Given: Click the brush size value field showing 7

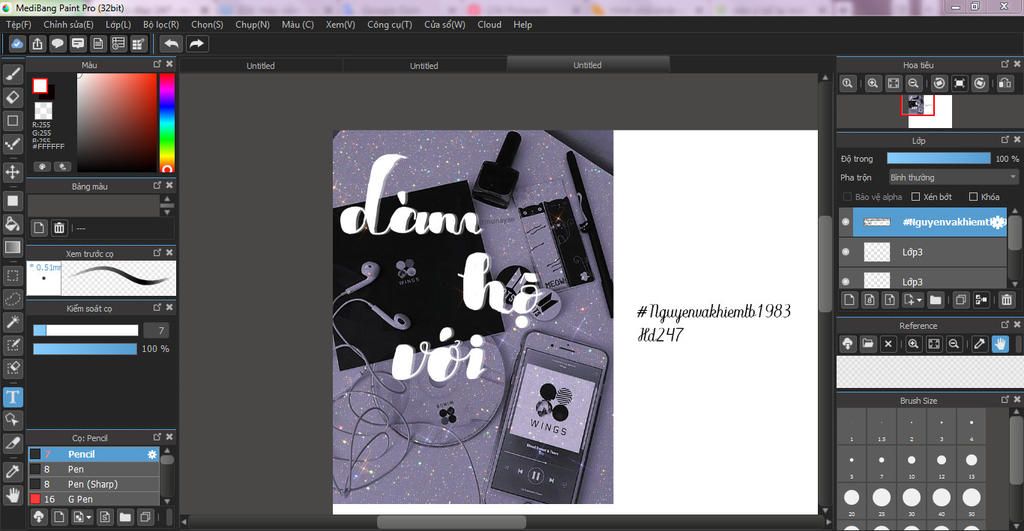Looking at the screenshot, I should pos(156,330).
